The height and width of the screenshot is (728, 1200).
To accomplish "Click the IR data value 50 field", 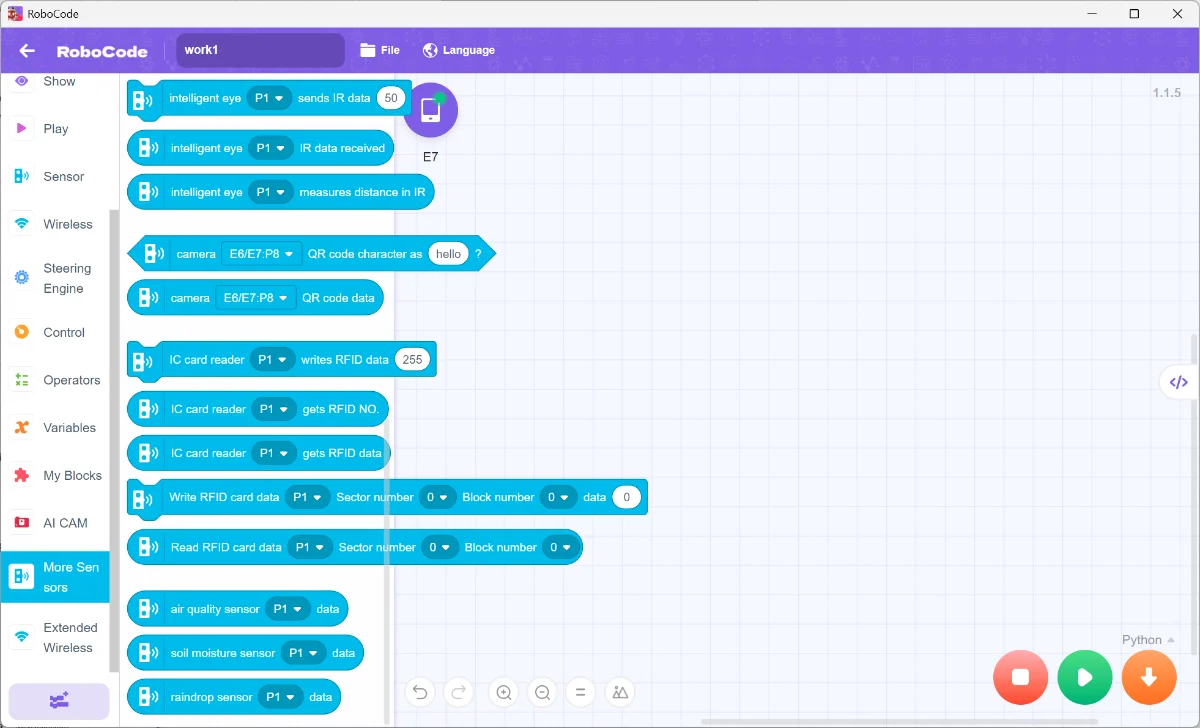I will 391,98.
